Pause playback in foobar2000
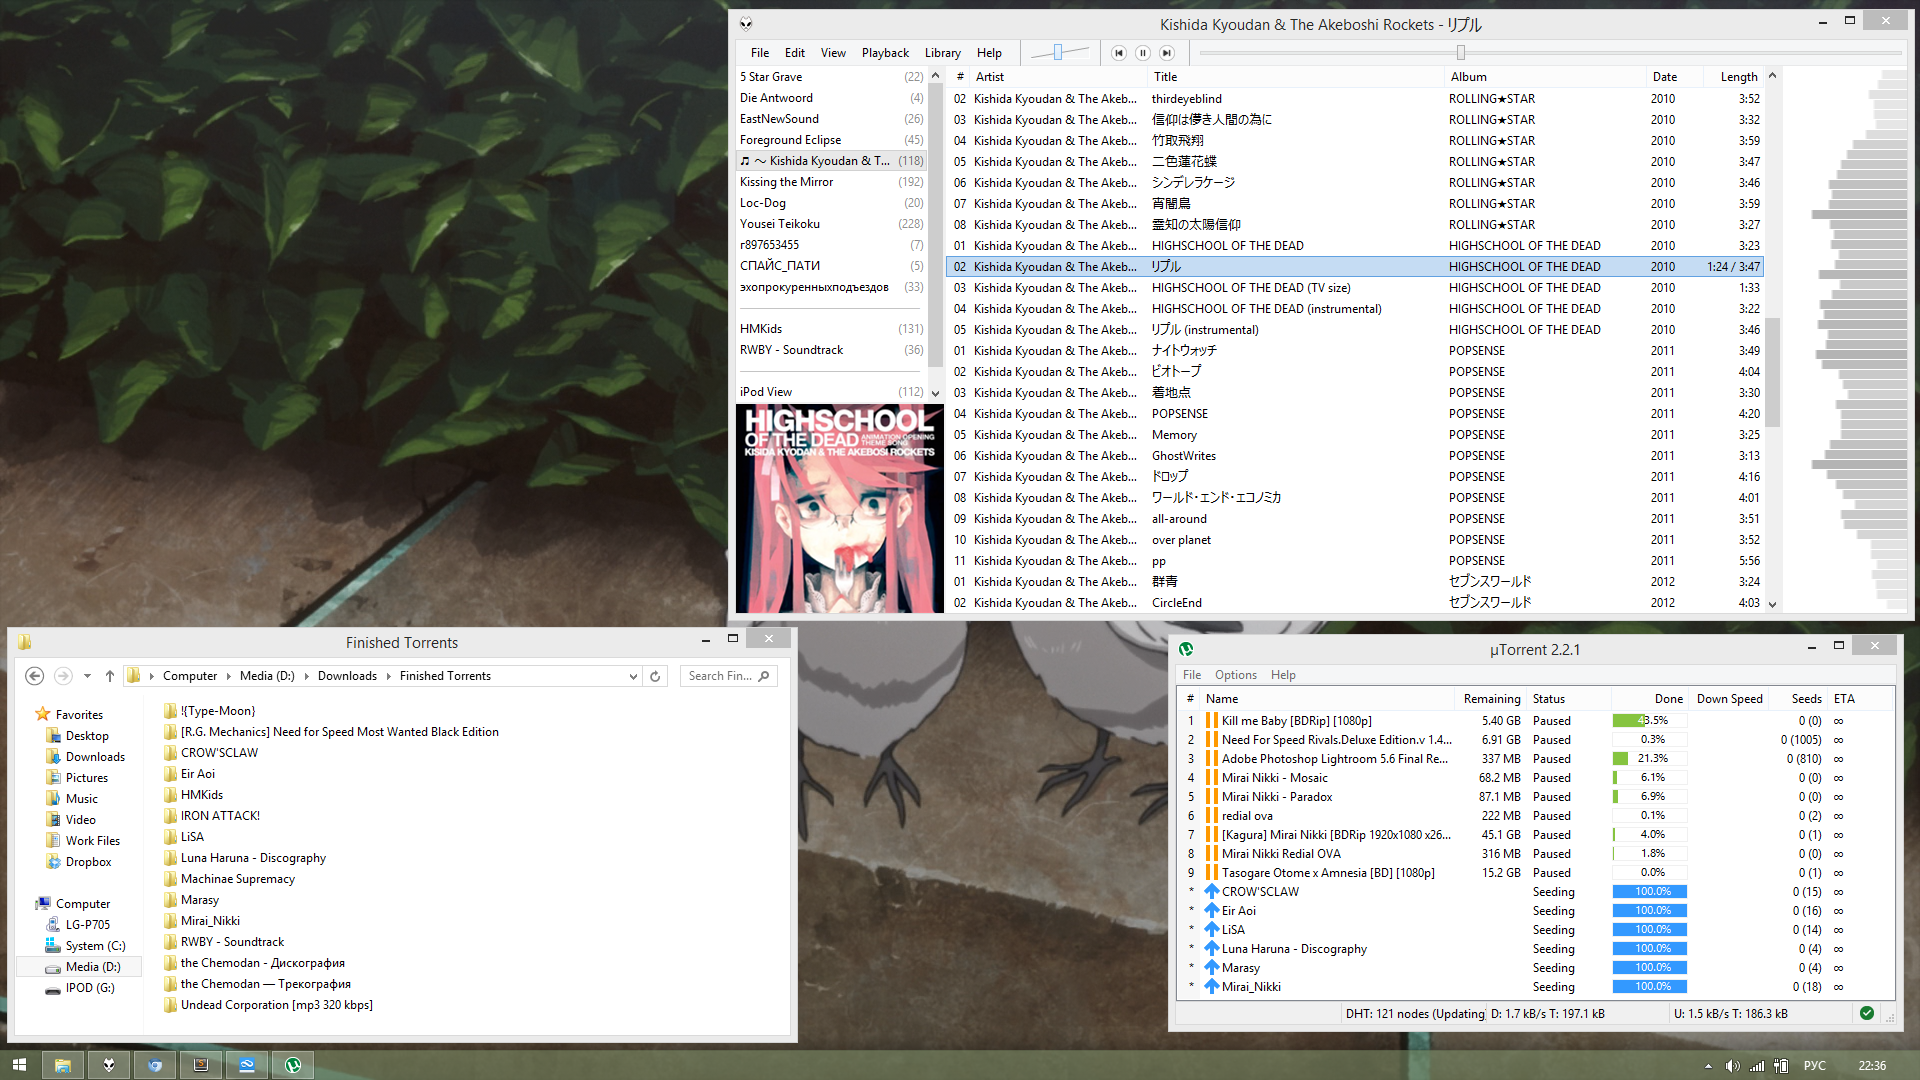Image resolution: width=1920 pixels, height=1080 pixels. point(1142,53)
